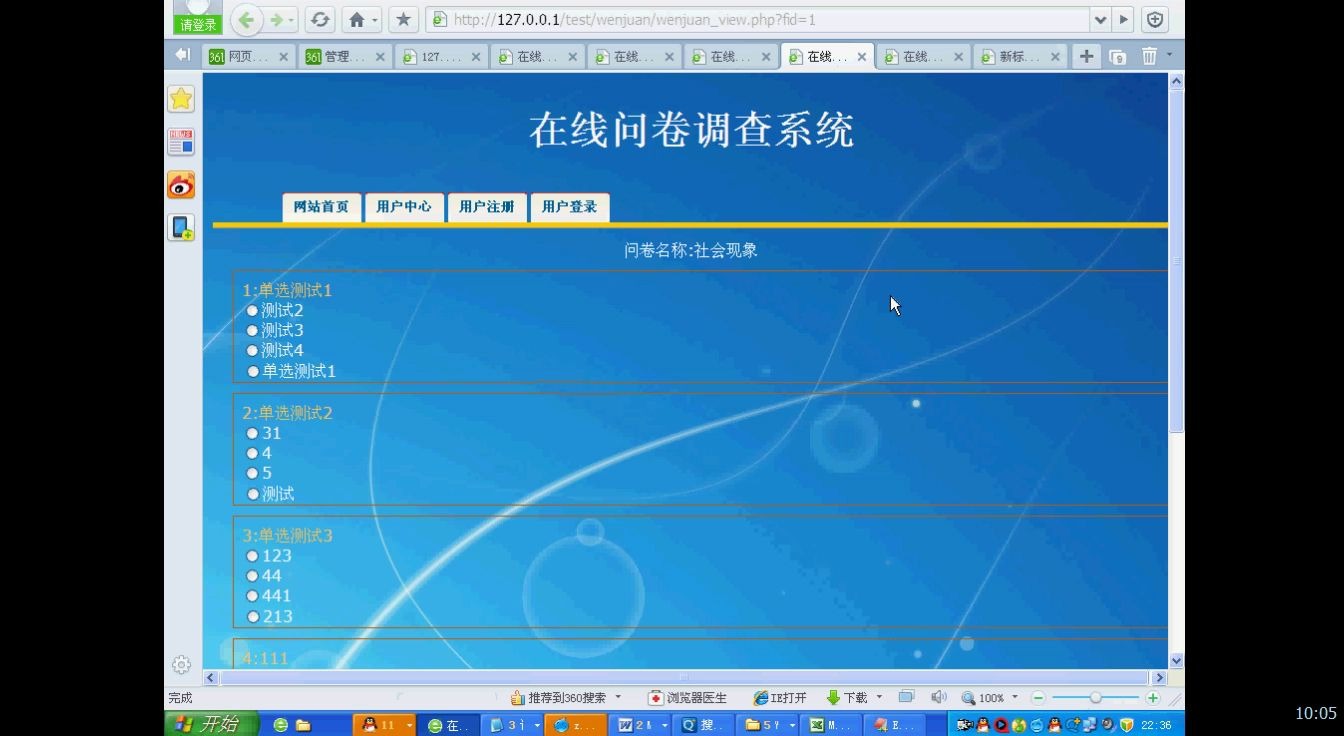
Task: Open the 网站首页 navigation tab
Action: [x=322, y=207]
